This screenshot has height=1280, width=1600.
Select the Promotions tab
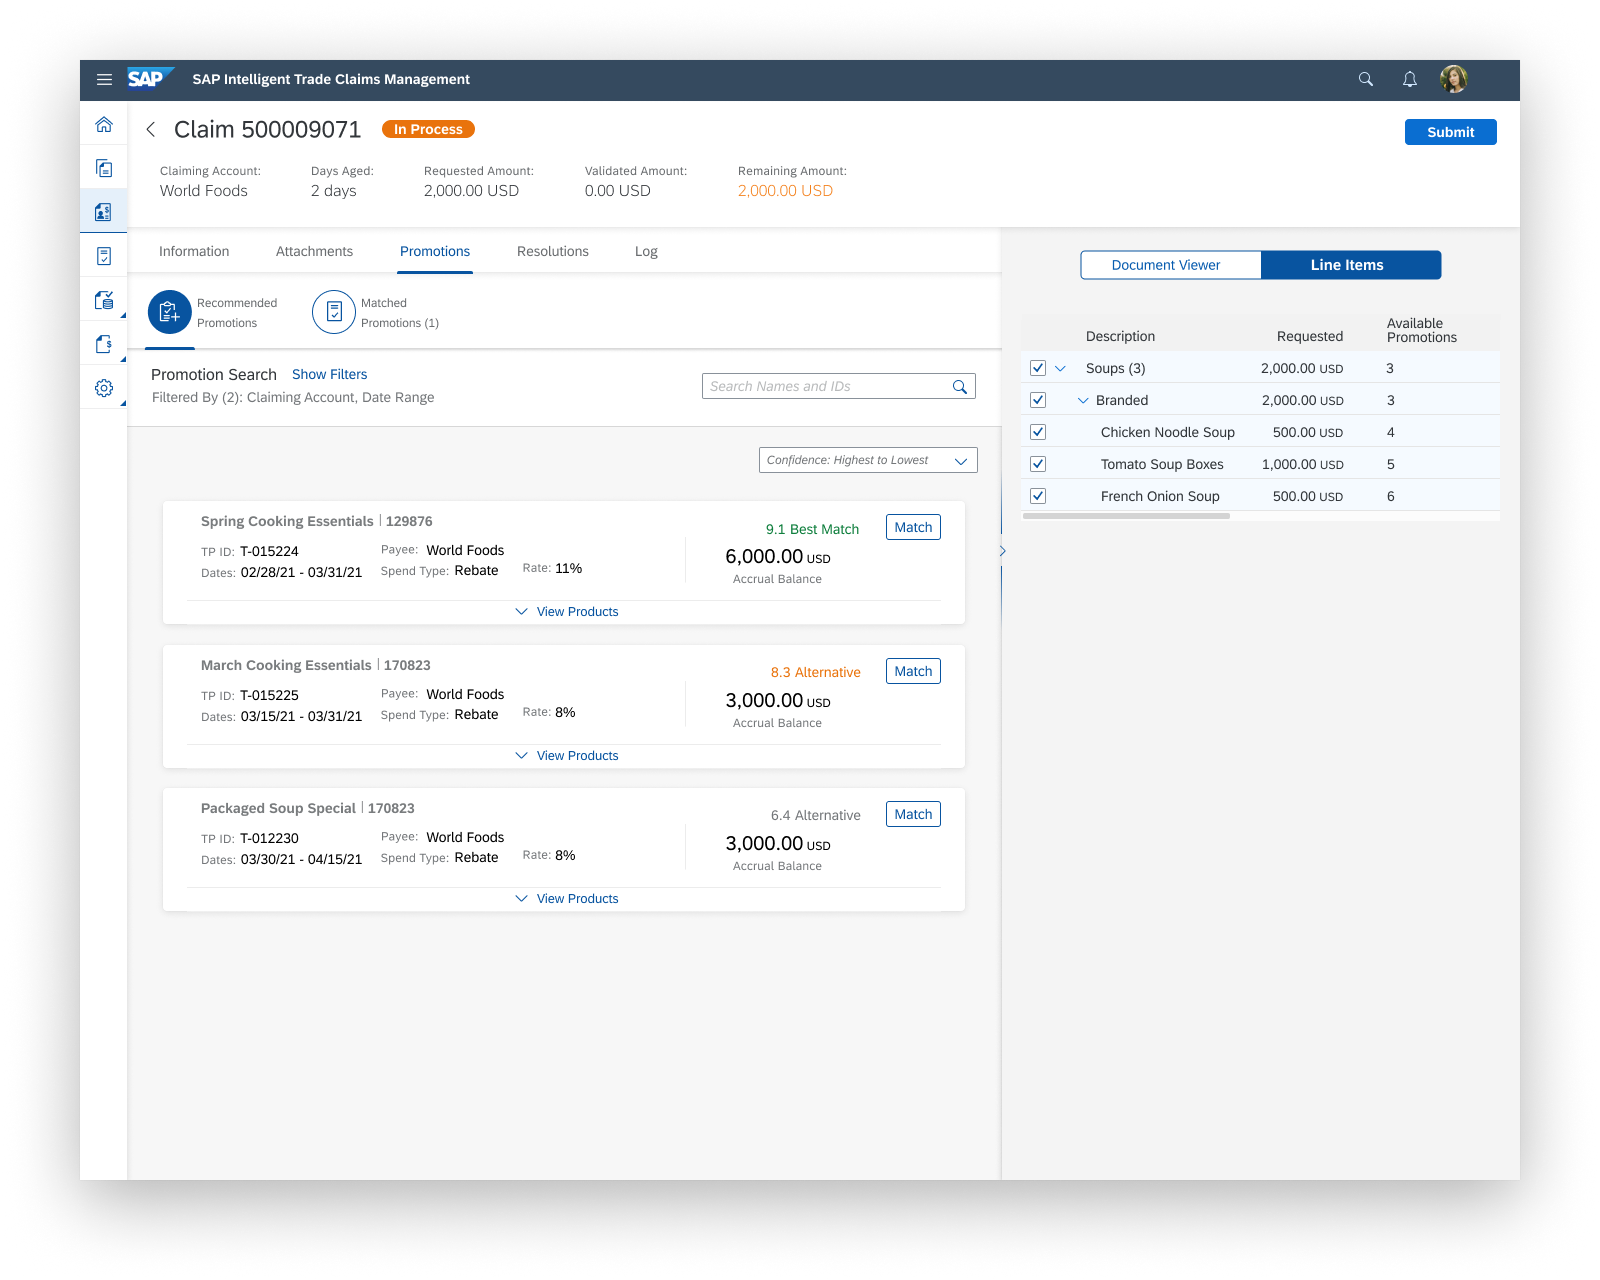(435, 251)
